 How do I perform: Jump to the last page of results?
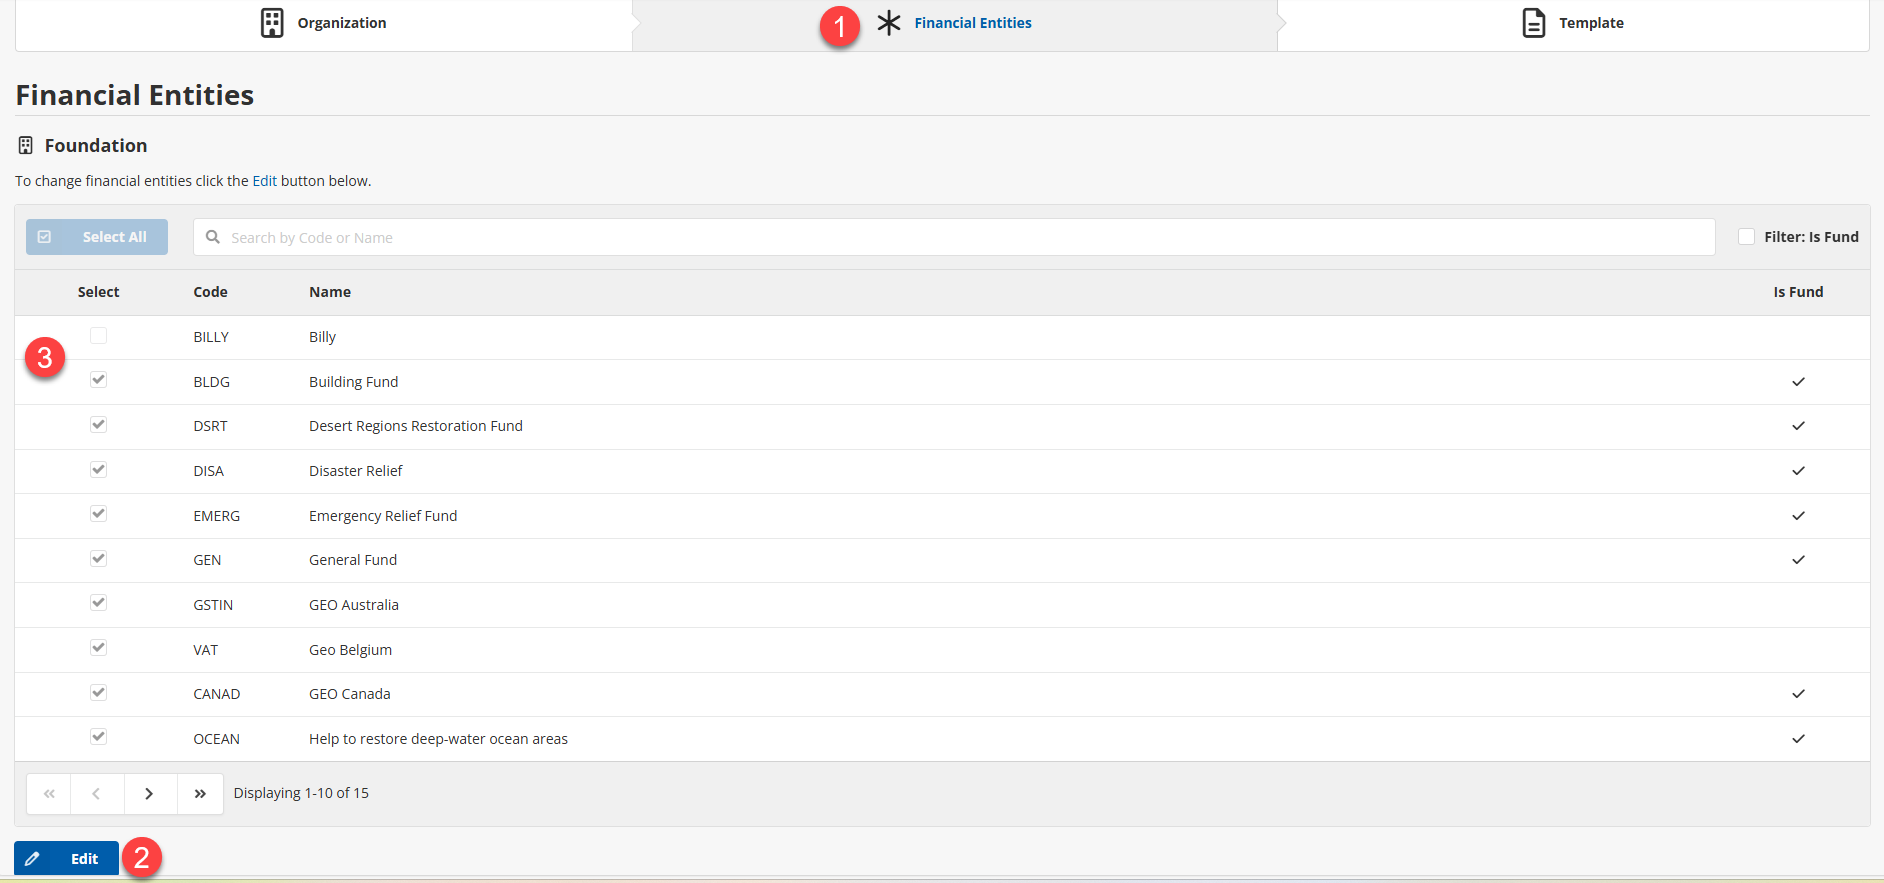200,794
